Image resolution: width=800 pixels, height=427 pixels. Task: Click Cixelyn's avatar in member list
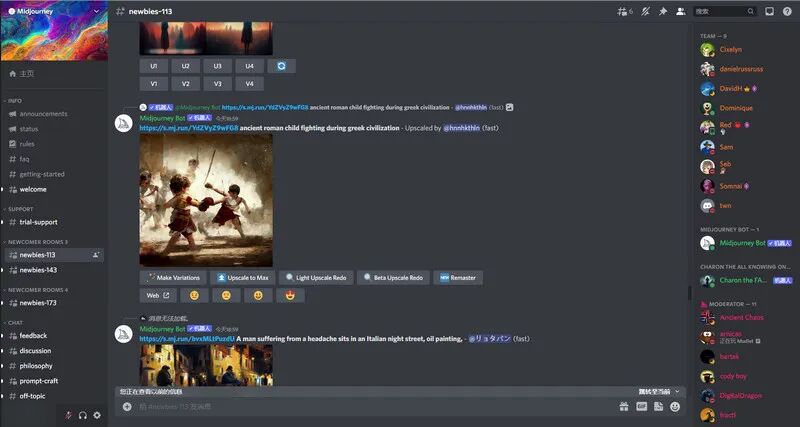[707, 49]
